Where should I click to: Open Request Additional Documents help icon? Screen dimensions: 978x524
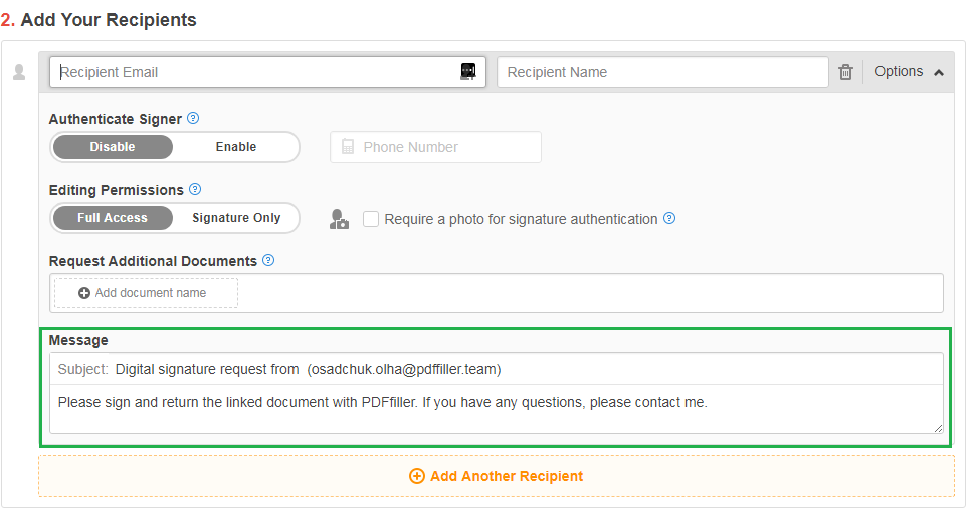click(268, 260)
